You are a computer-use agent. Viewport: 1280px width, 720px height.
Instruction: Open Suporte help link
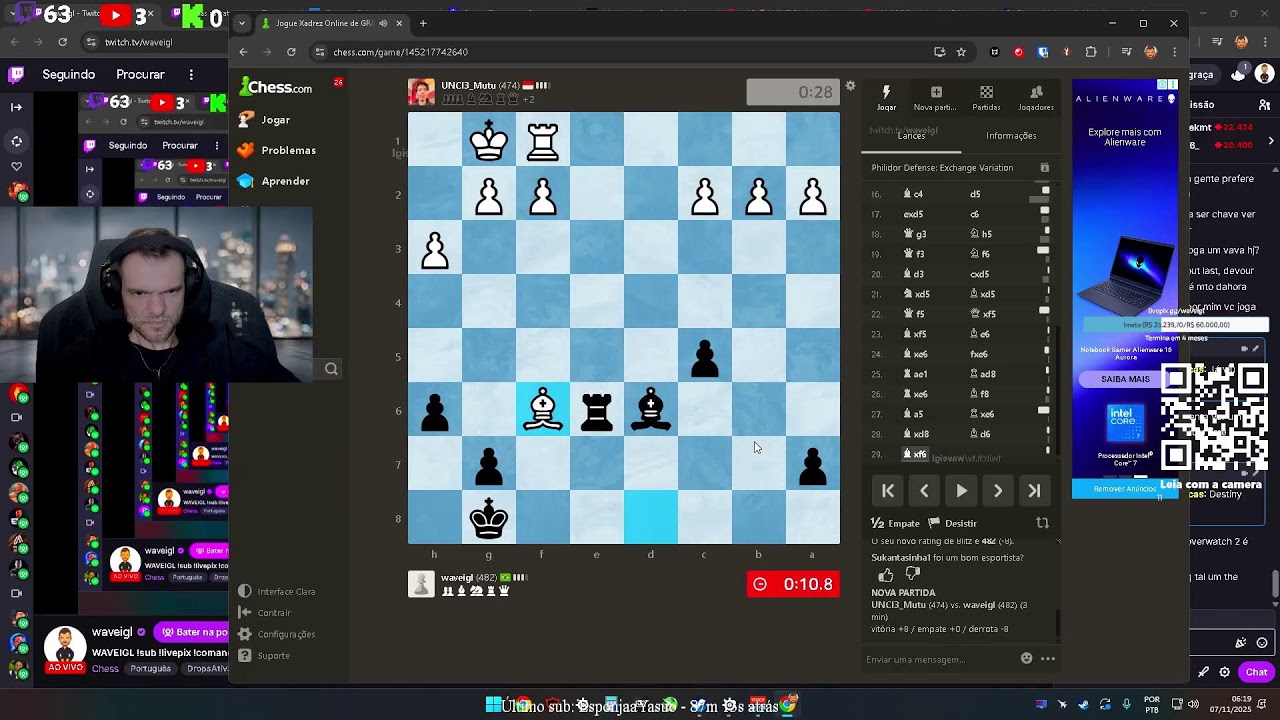tap(265, 656)
